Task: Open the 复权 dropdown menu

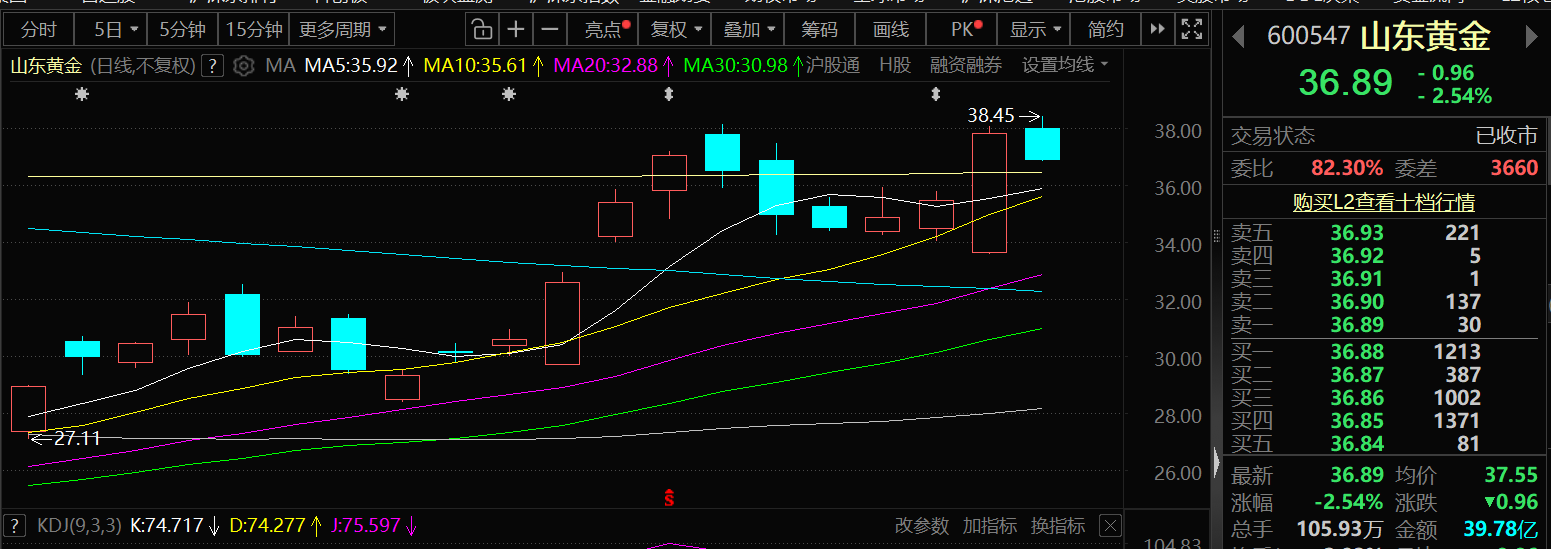Action: tap(676, 29)
